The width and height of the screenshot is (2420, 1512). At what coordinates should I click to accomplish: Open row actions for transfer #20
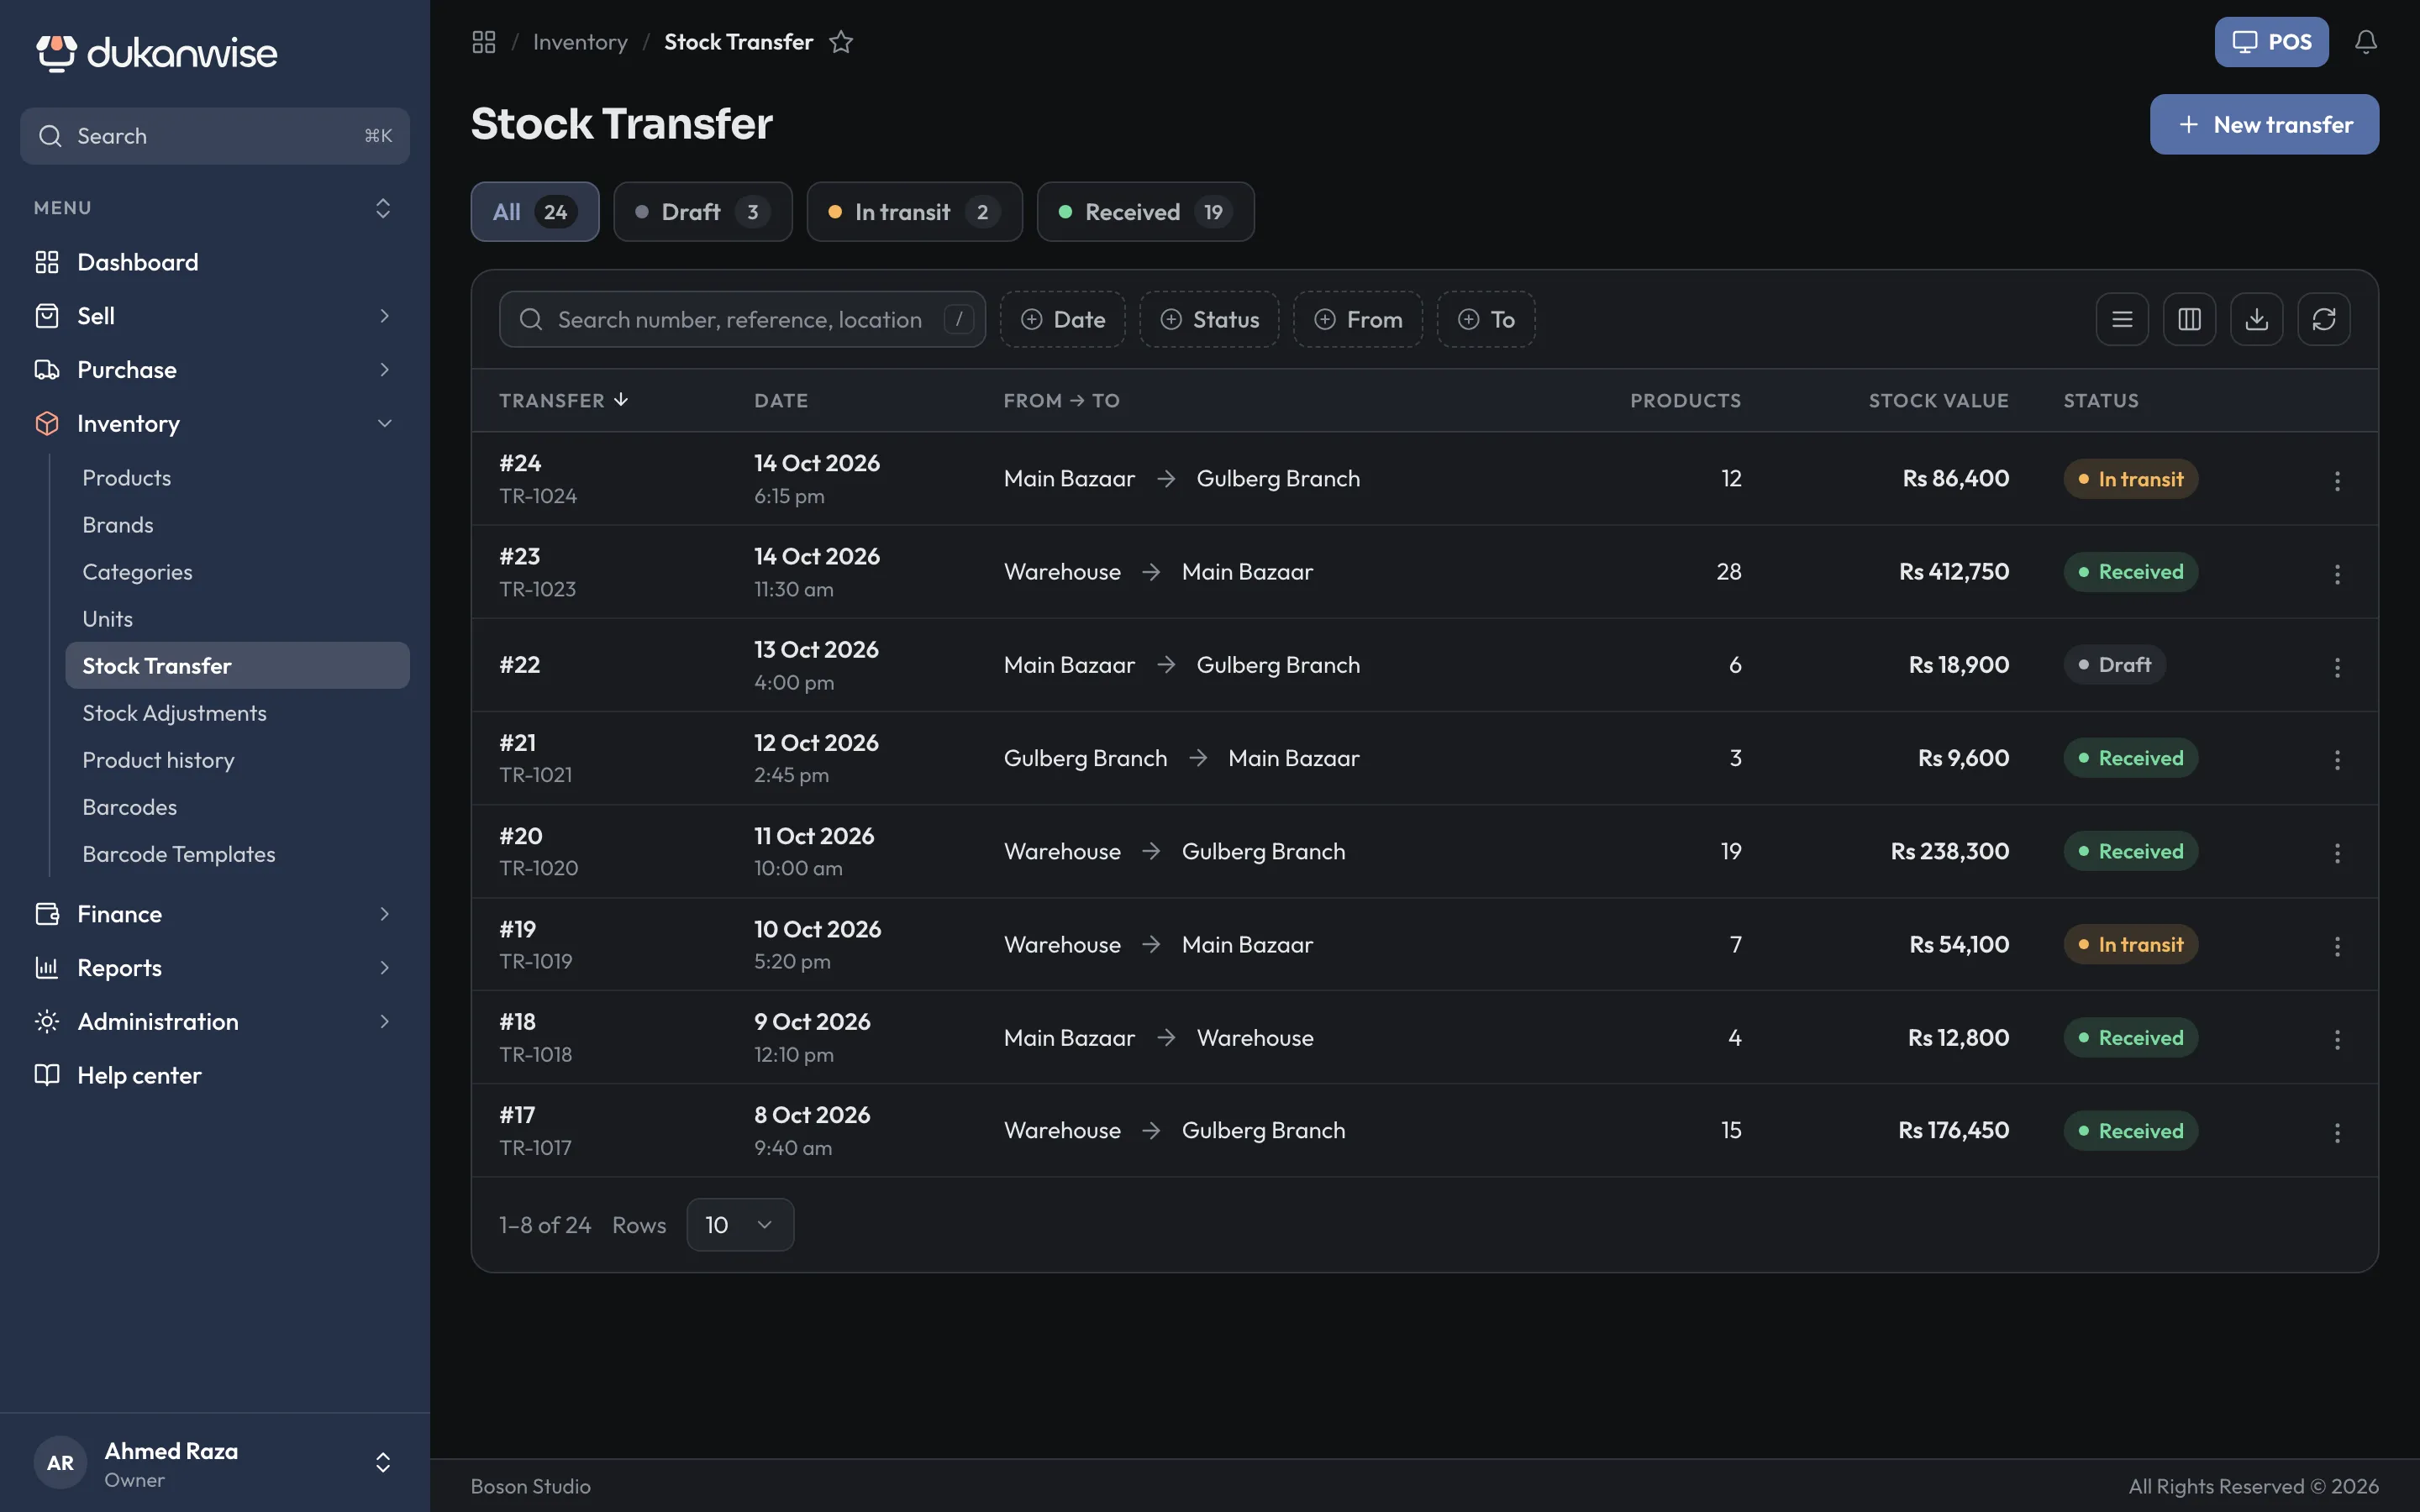(x=2337, y=852)
